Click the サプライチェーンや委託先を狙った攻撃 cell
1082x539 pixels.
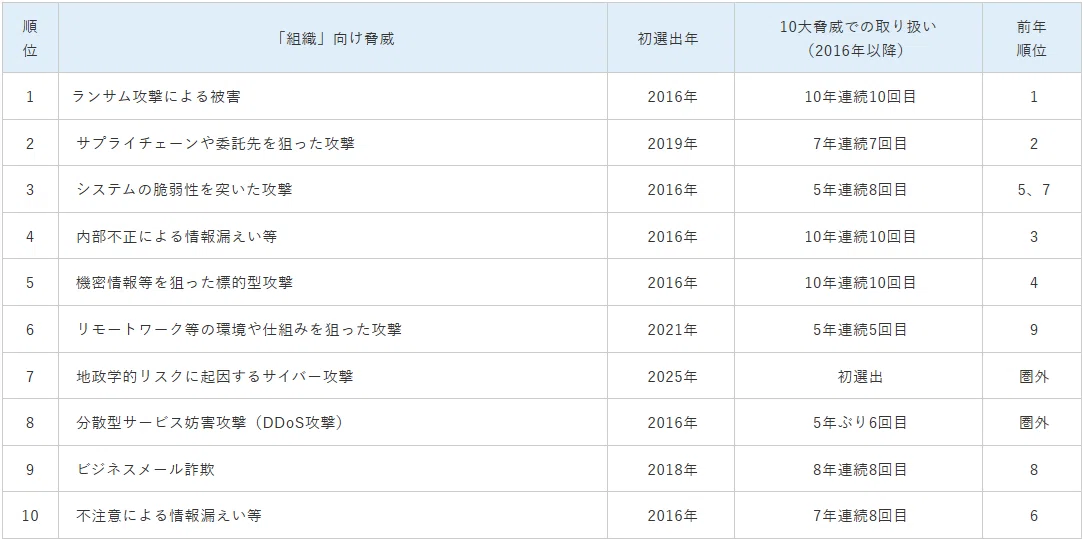pos(216,144)
